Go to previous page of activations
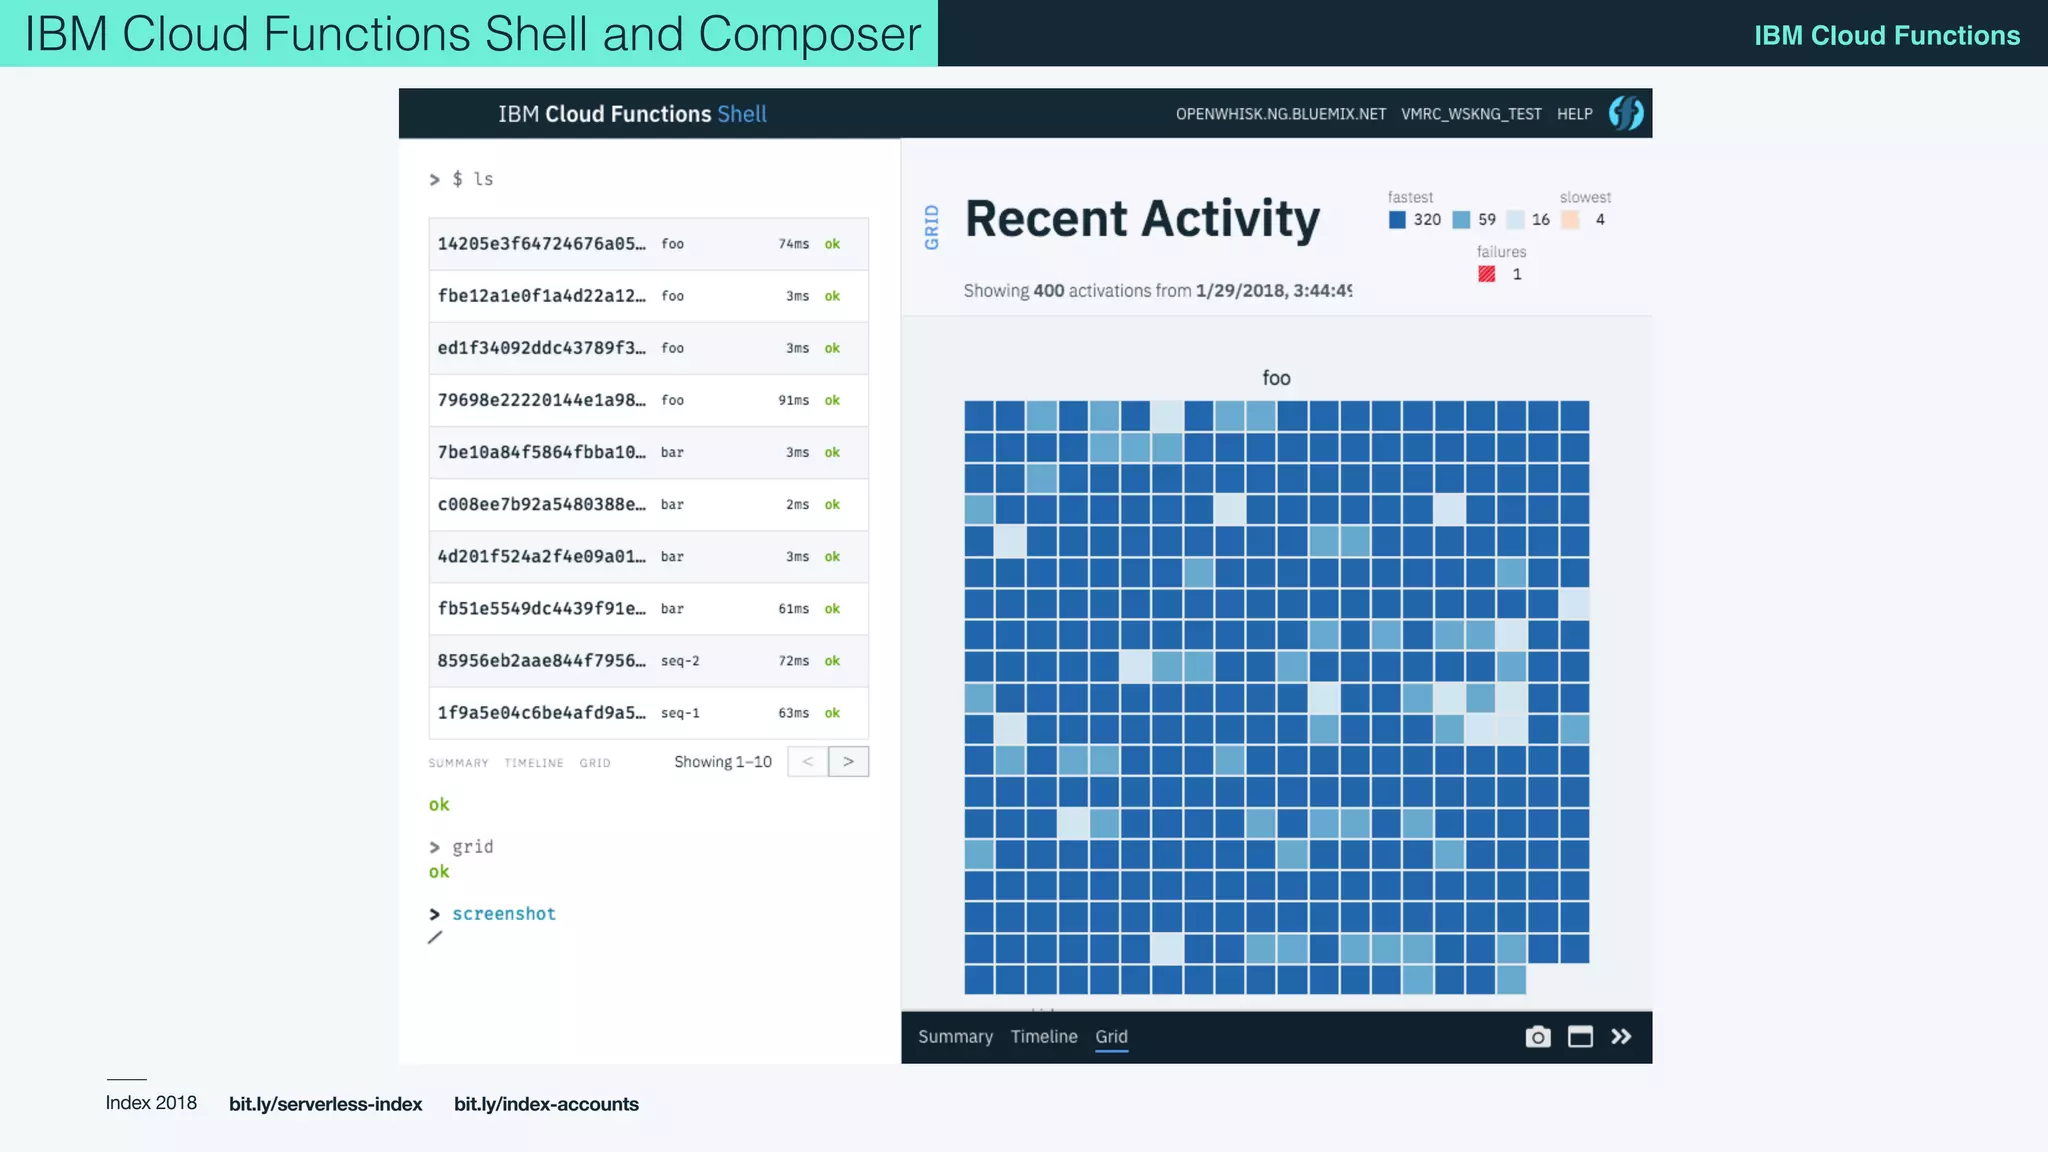This screenshot has height=1152, width=2048. click(808, 762)
